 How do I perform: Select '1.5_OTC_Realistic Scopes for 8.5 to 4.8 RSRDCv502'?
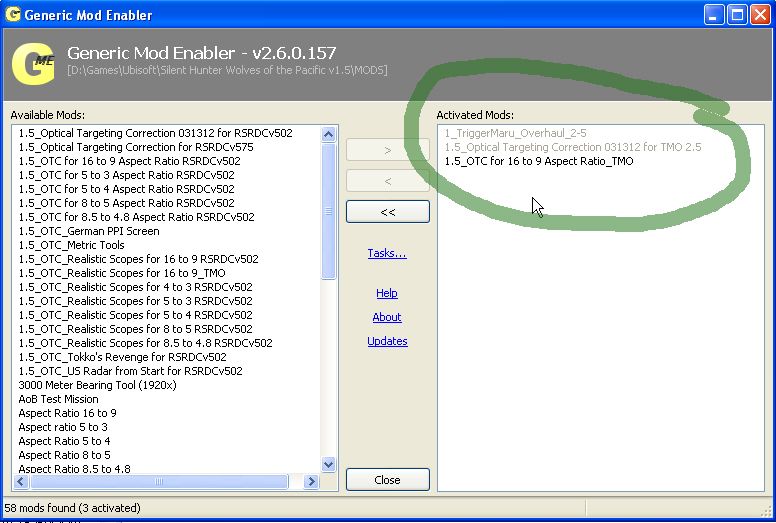(x=146, y=343)
